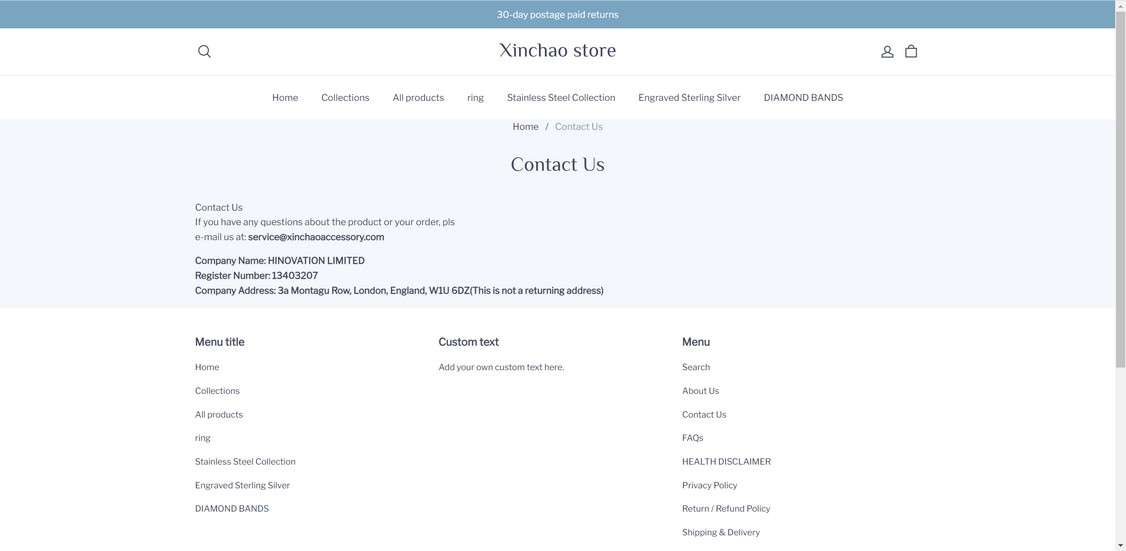
Task: Open DIAMOND BANDS in the top navigation
Action: (x=803, y=98)
